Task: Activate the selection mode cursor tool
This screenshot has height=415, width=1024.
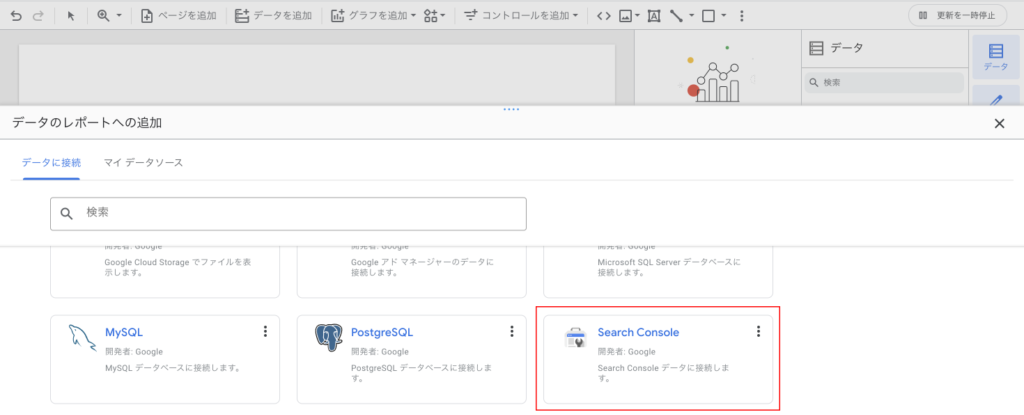Action: click(x=71, y=16)
